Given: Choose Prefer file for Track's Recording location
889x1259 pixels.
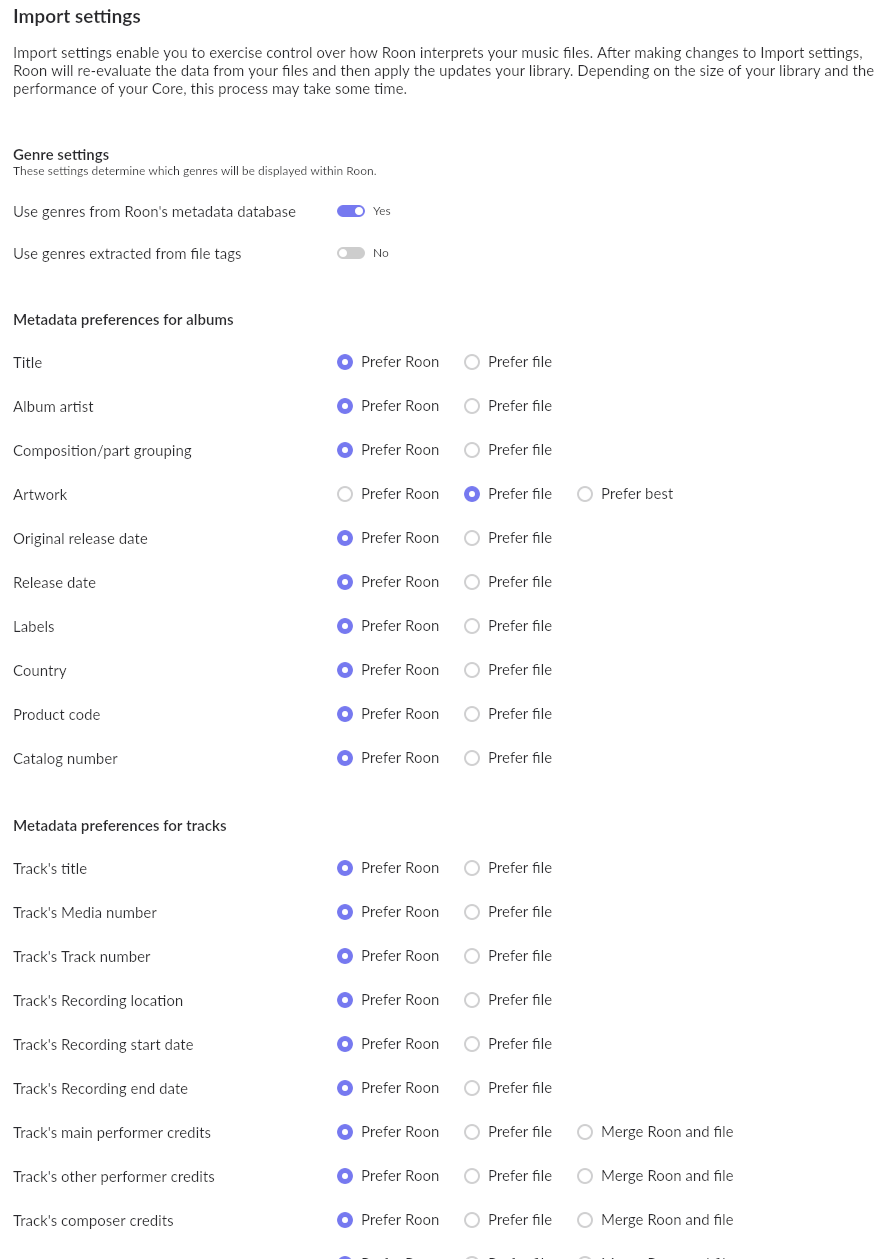Looking at the screenshot, I should point(472,1000).
